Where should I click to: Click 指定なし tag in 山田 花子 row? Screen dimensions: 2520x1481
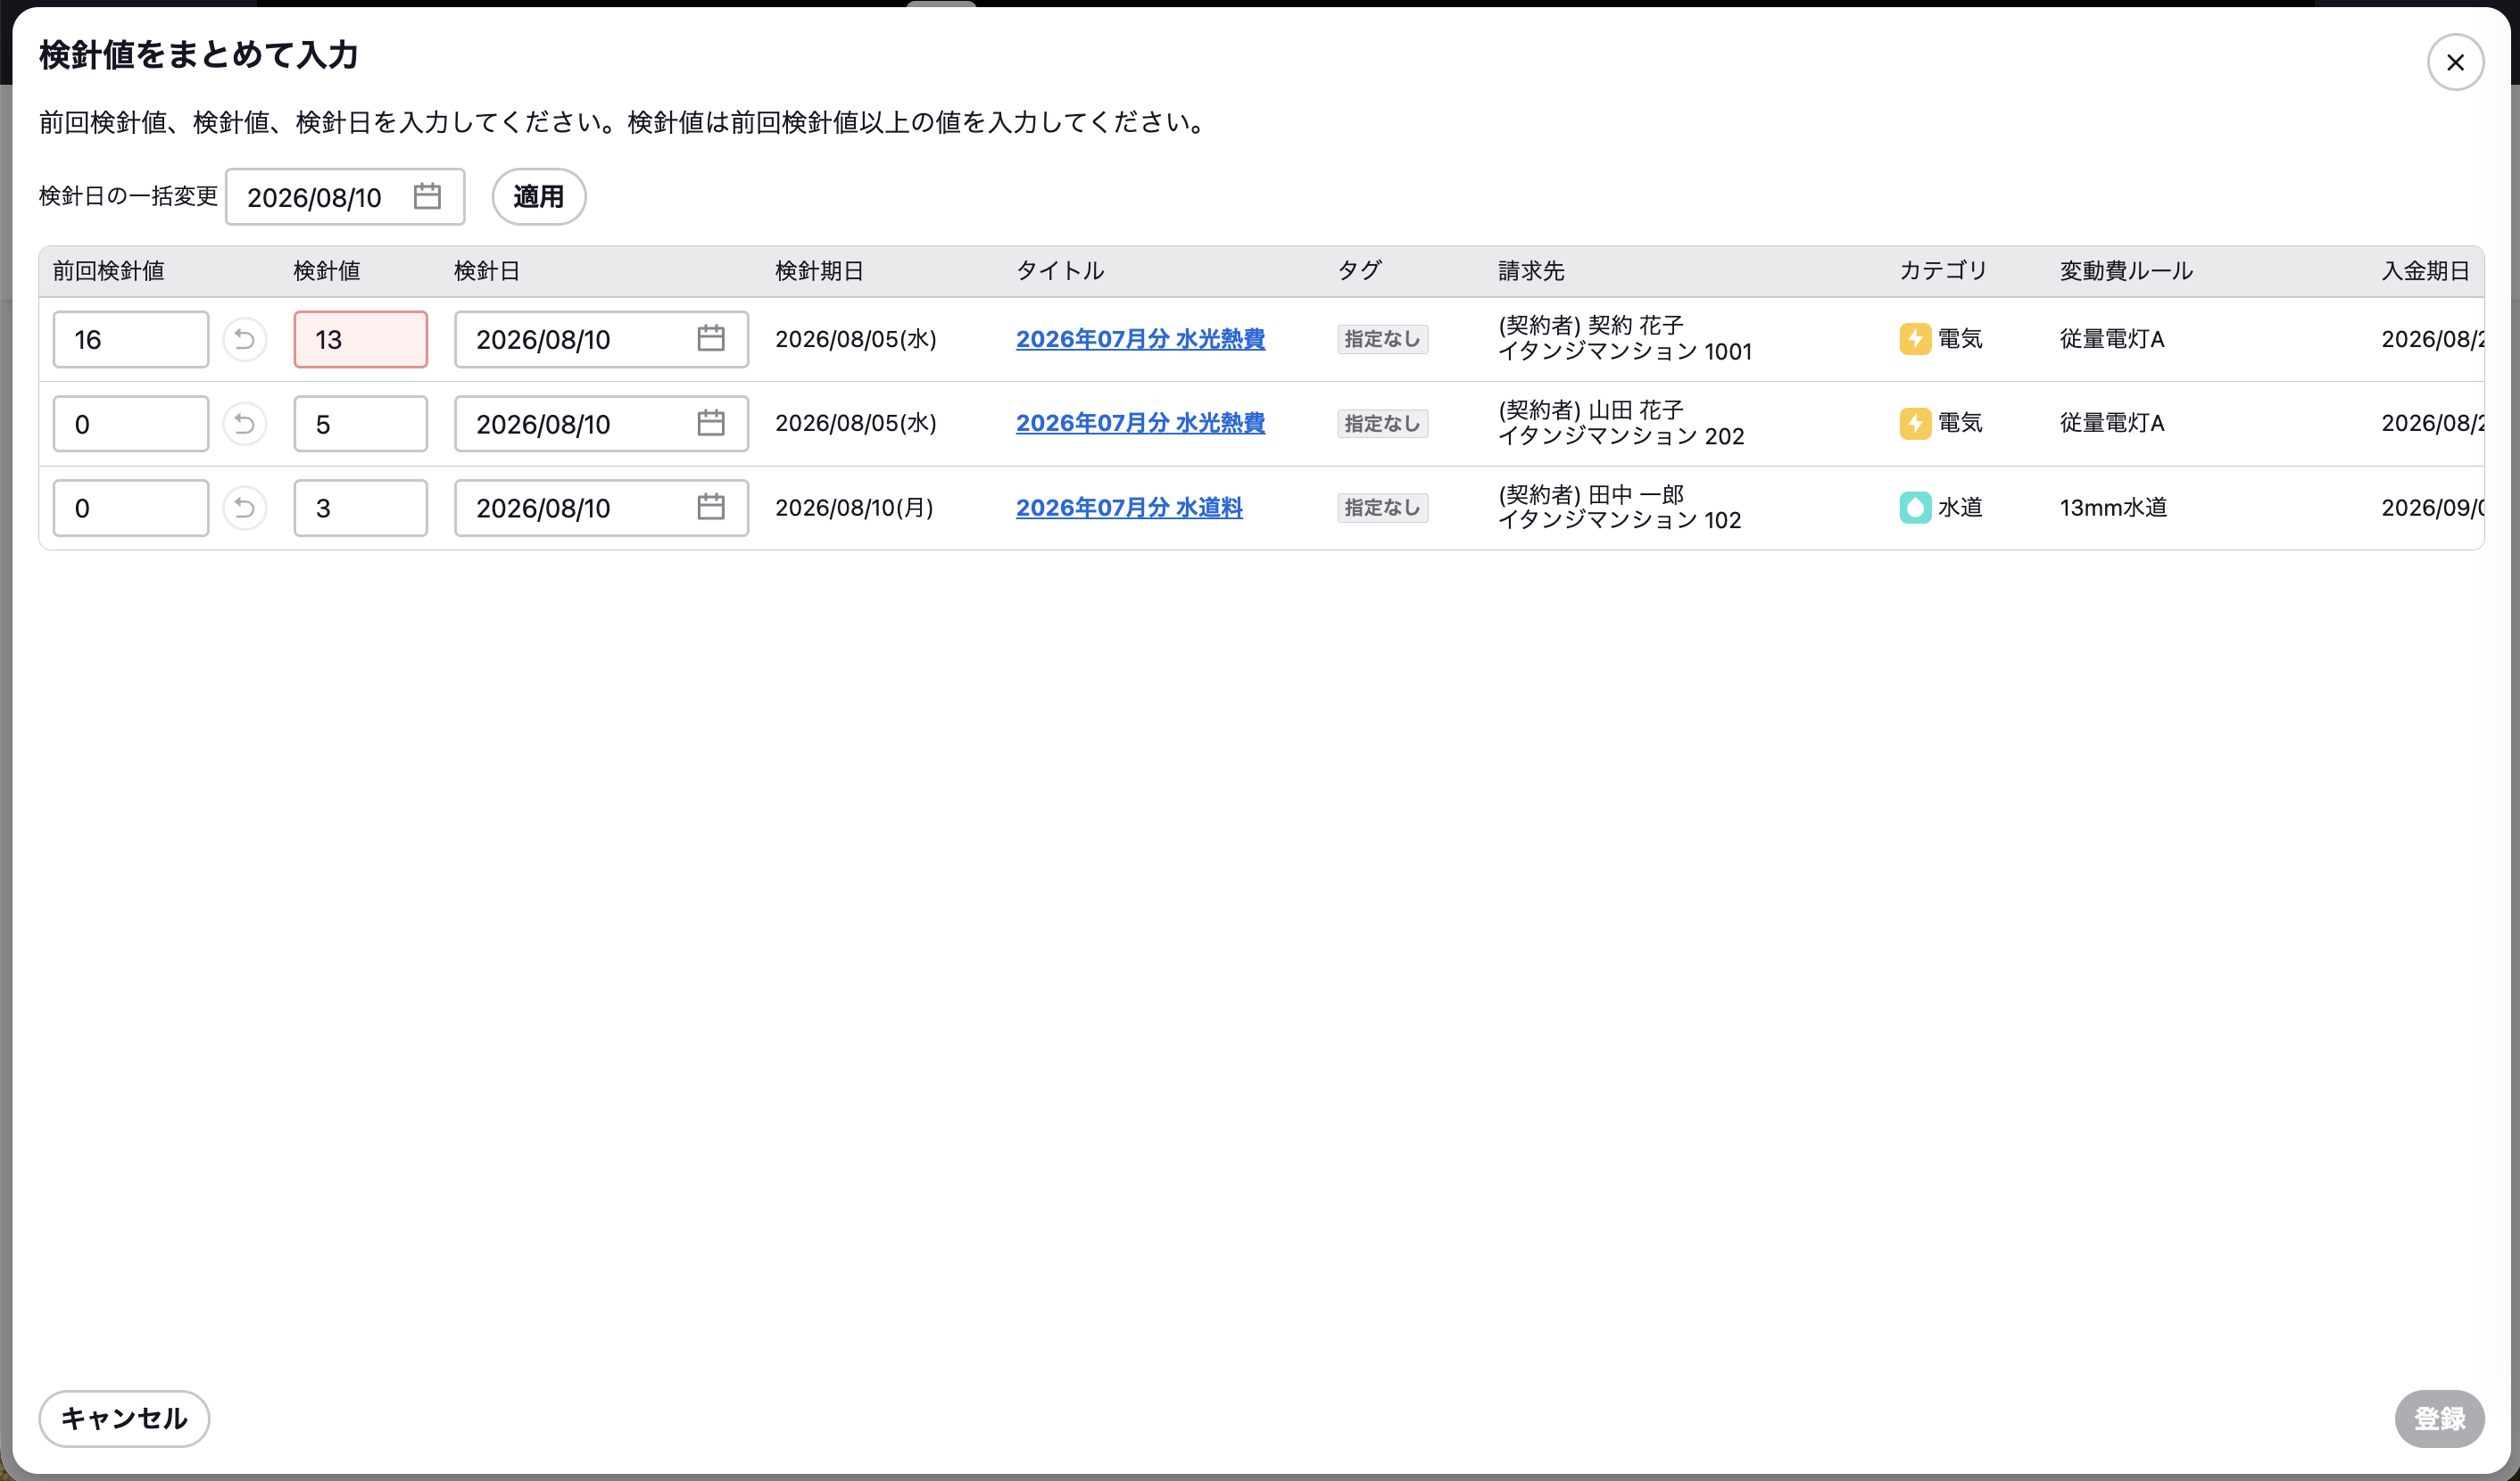(1383, 424)
